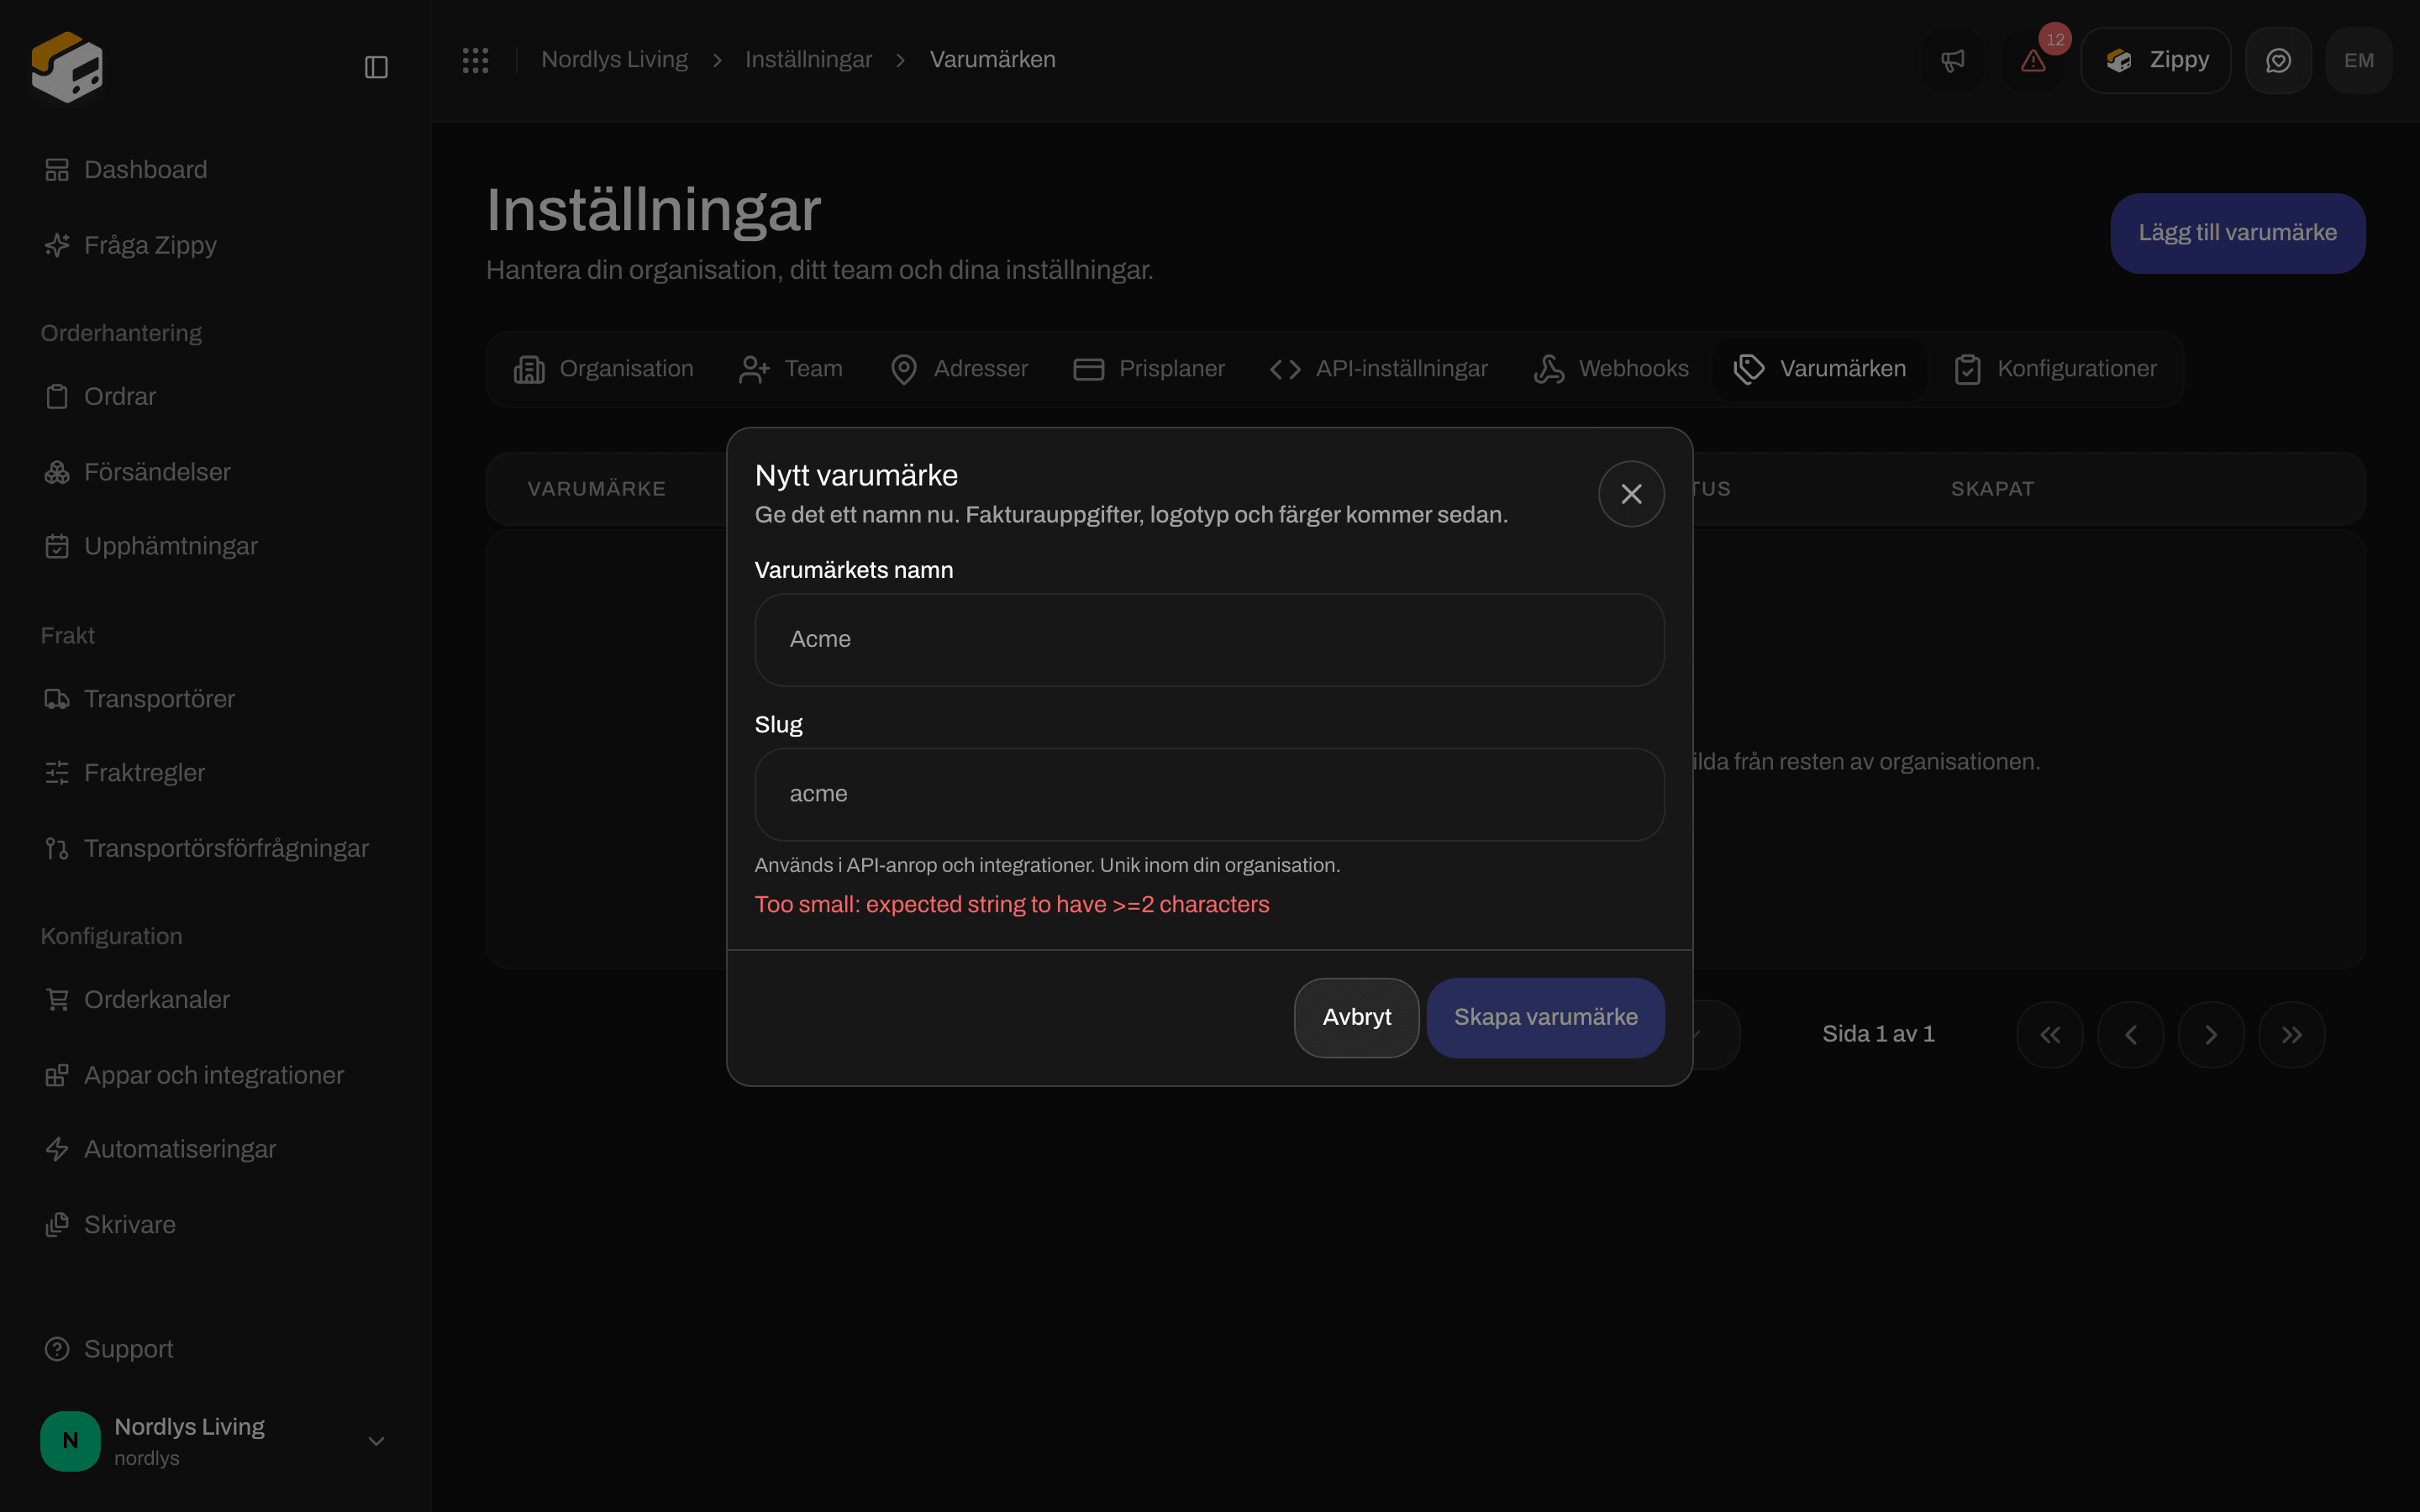The width and height of the screenshot is (2420, 1512).
Task: Open Fråga Zippy in the sidebar
Action: coord(130,245)
